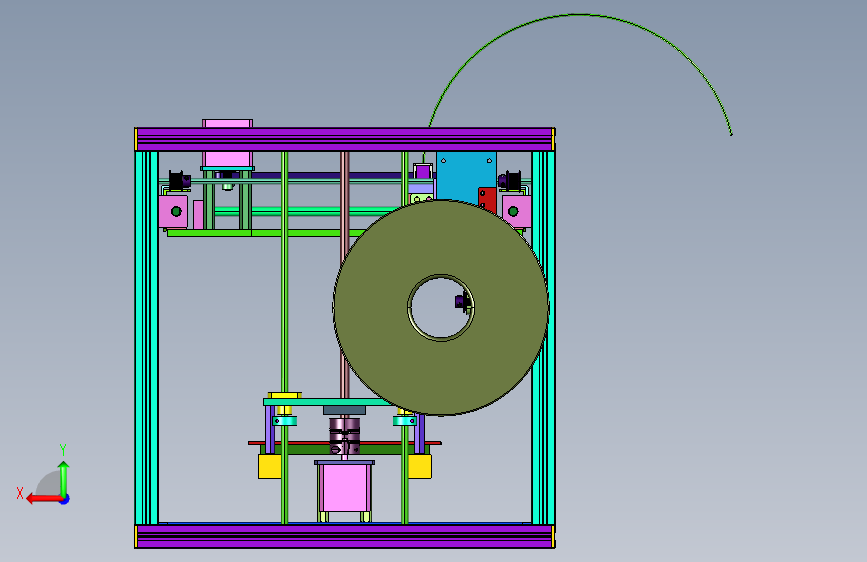Click the green Y axis arrow of triad
The height and width of the screenshot is (562, 867).
click(64, 478)
